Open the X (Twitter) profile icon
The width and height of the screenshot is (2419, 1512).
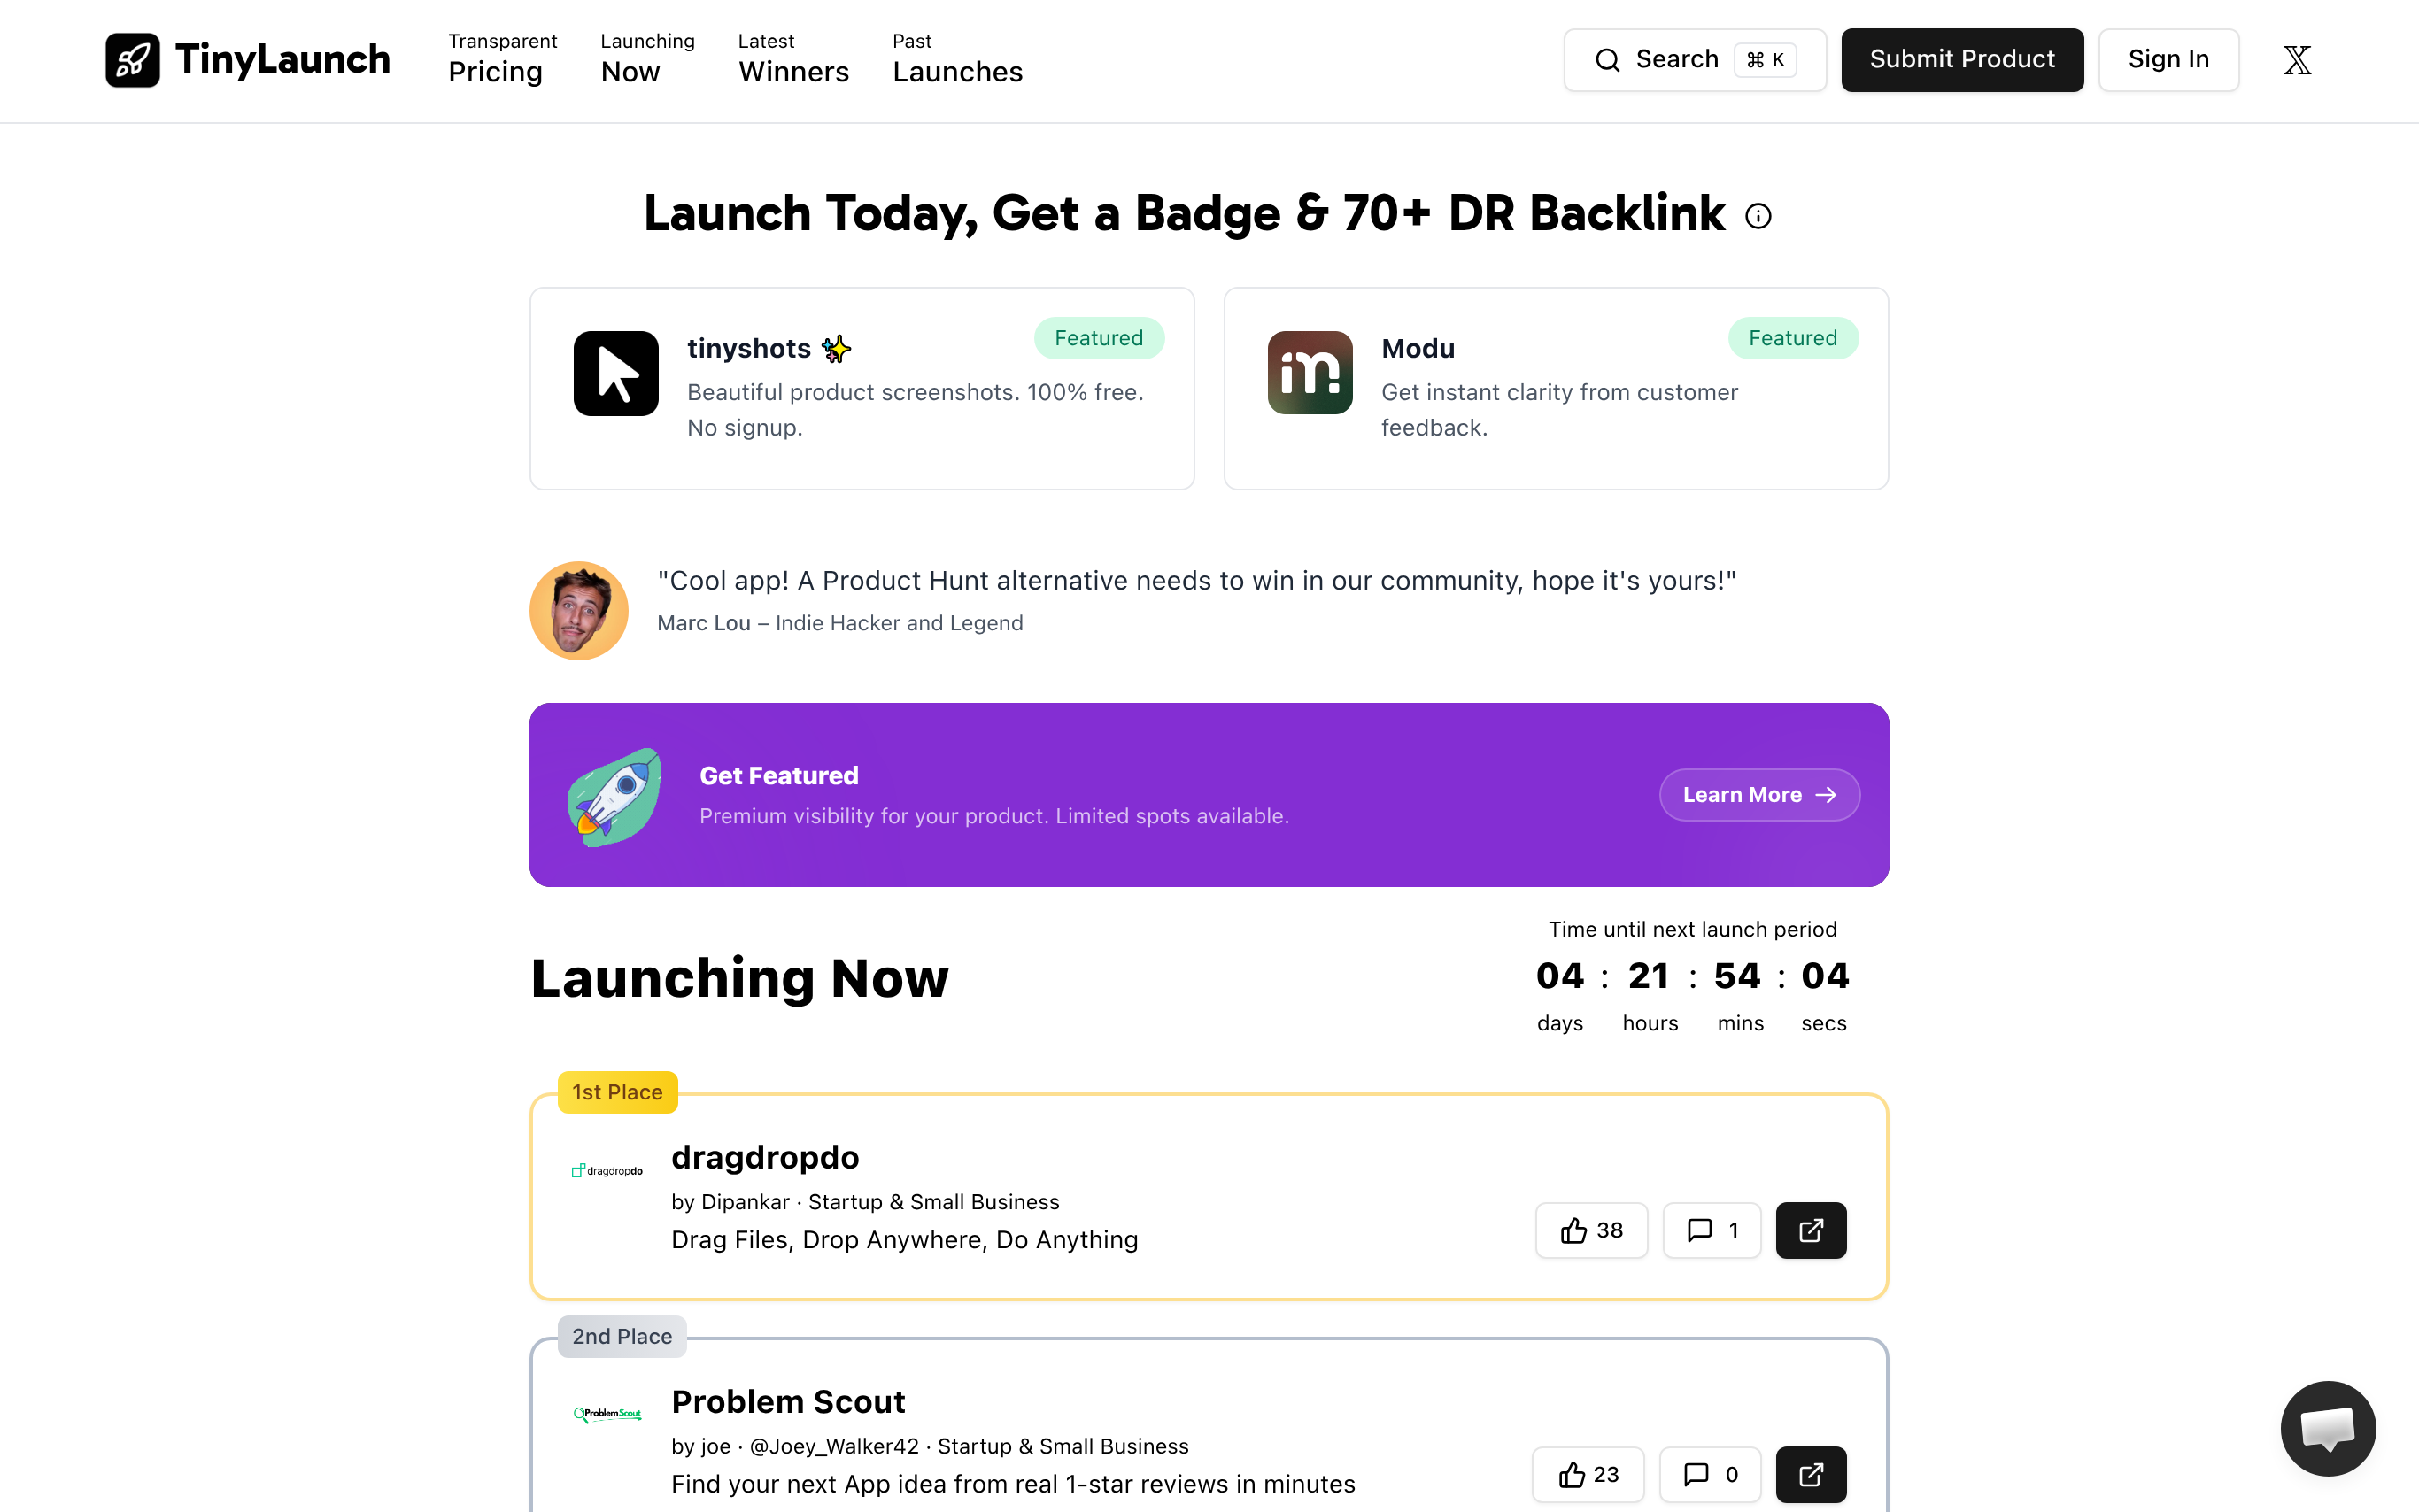pyautogui.click(x=2297, y=60)
